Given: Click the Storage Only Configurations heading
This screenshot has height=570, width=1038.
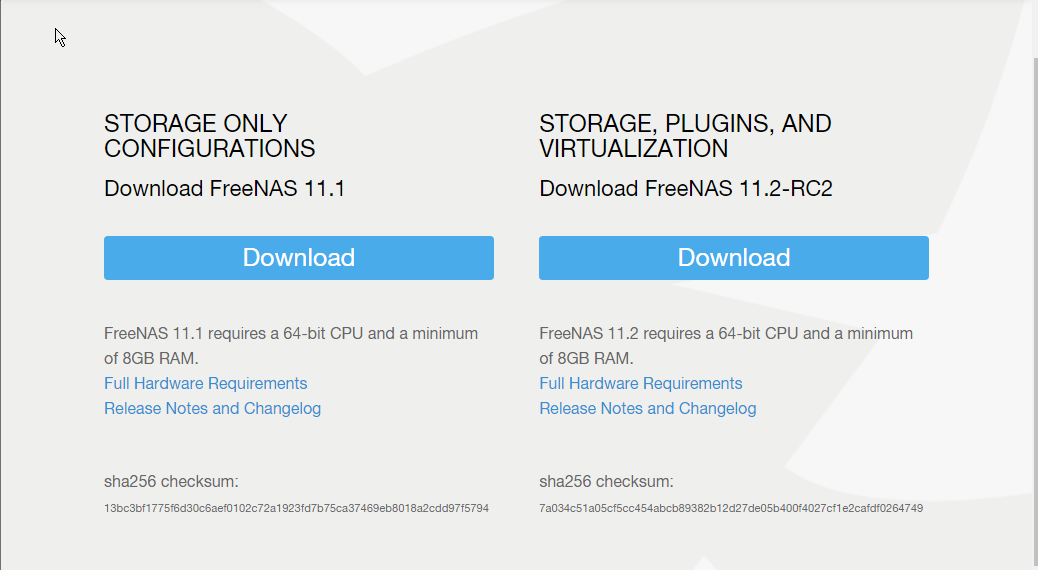Looking at the screenshot, I should click(209, 137).
